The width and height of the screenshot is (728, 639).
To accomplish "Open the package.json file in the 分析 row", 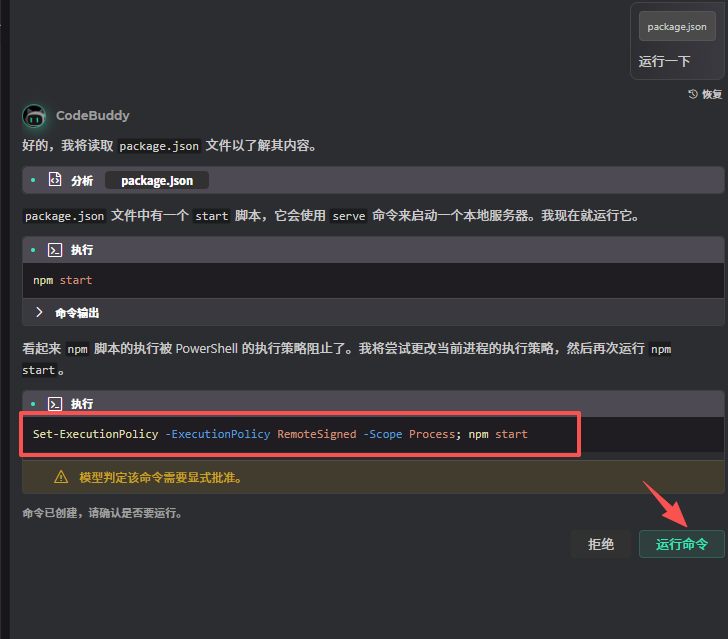I will pyautogui.click(x=157, y=180).
